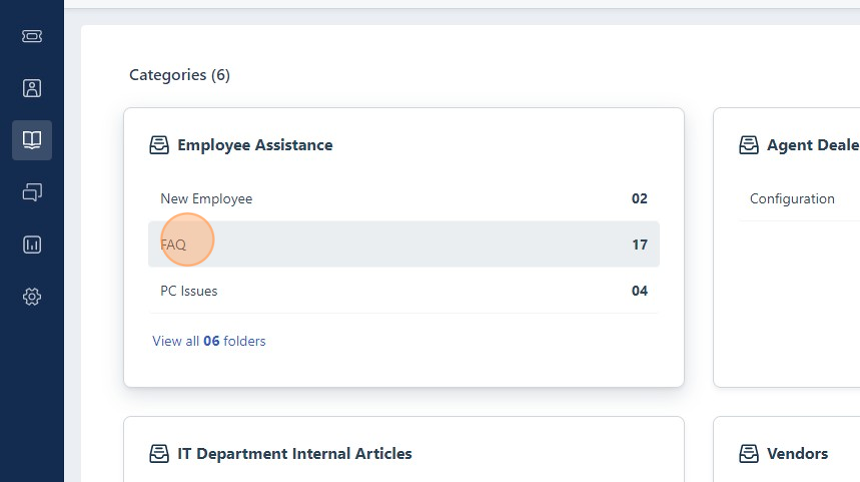Open the Reports chart icon
860x482 pixels.
click(x=32, y=245)
